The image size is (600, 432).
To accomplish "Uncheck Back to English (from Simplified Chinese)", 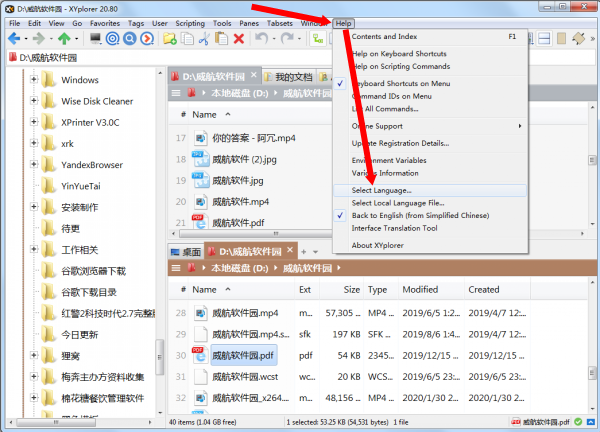I will tap(419, 215).
